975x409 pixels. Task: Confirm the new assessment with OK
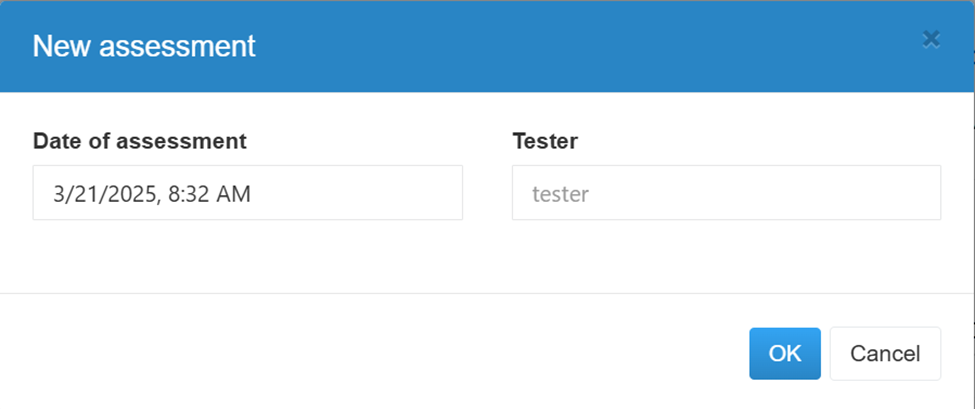click(x=785, y=354)
